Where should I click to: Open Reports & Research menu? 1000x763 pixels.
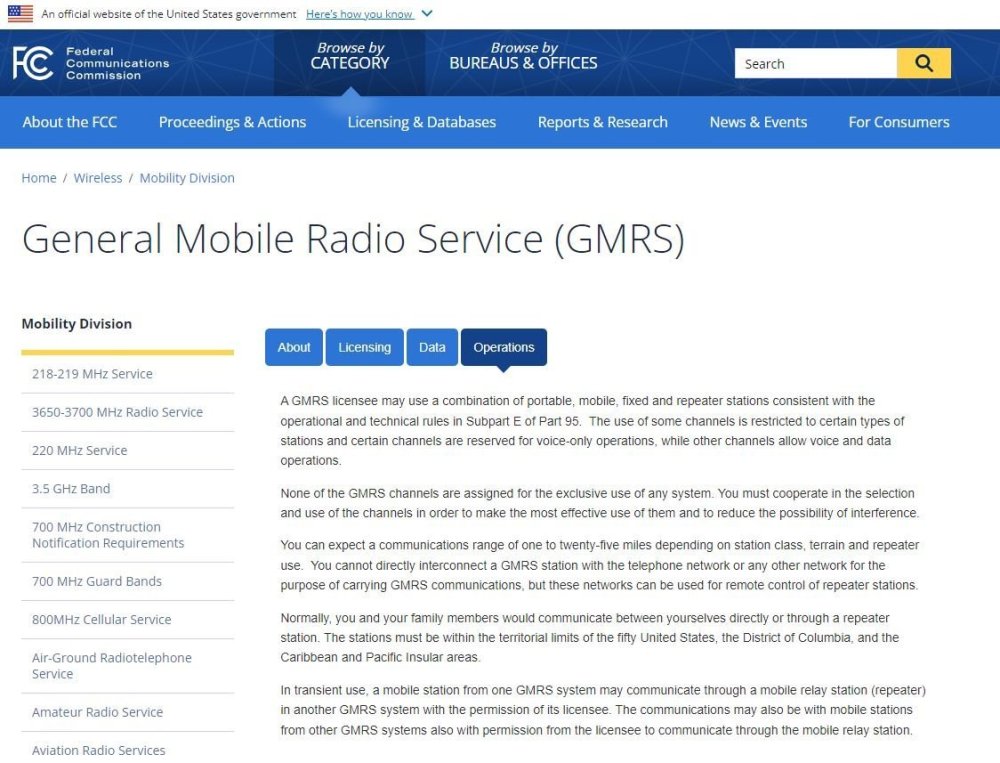tap(602, 122)
